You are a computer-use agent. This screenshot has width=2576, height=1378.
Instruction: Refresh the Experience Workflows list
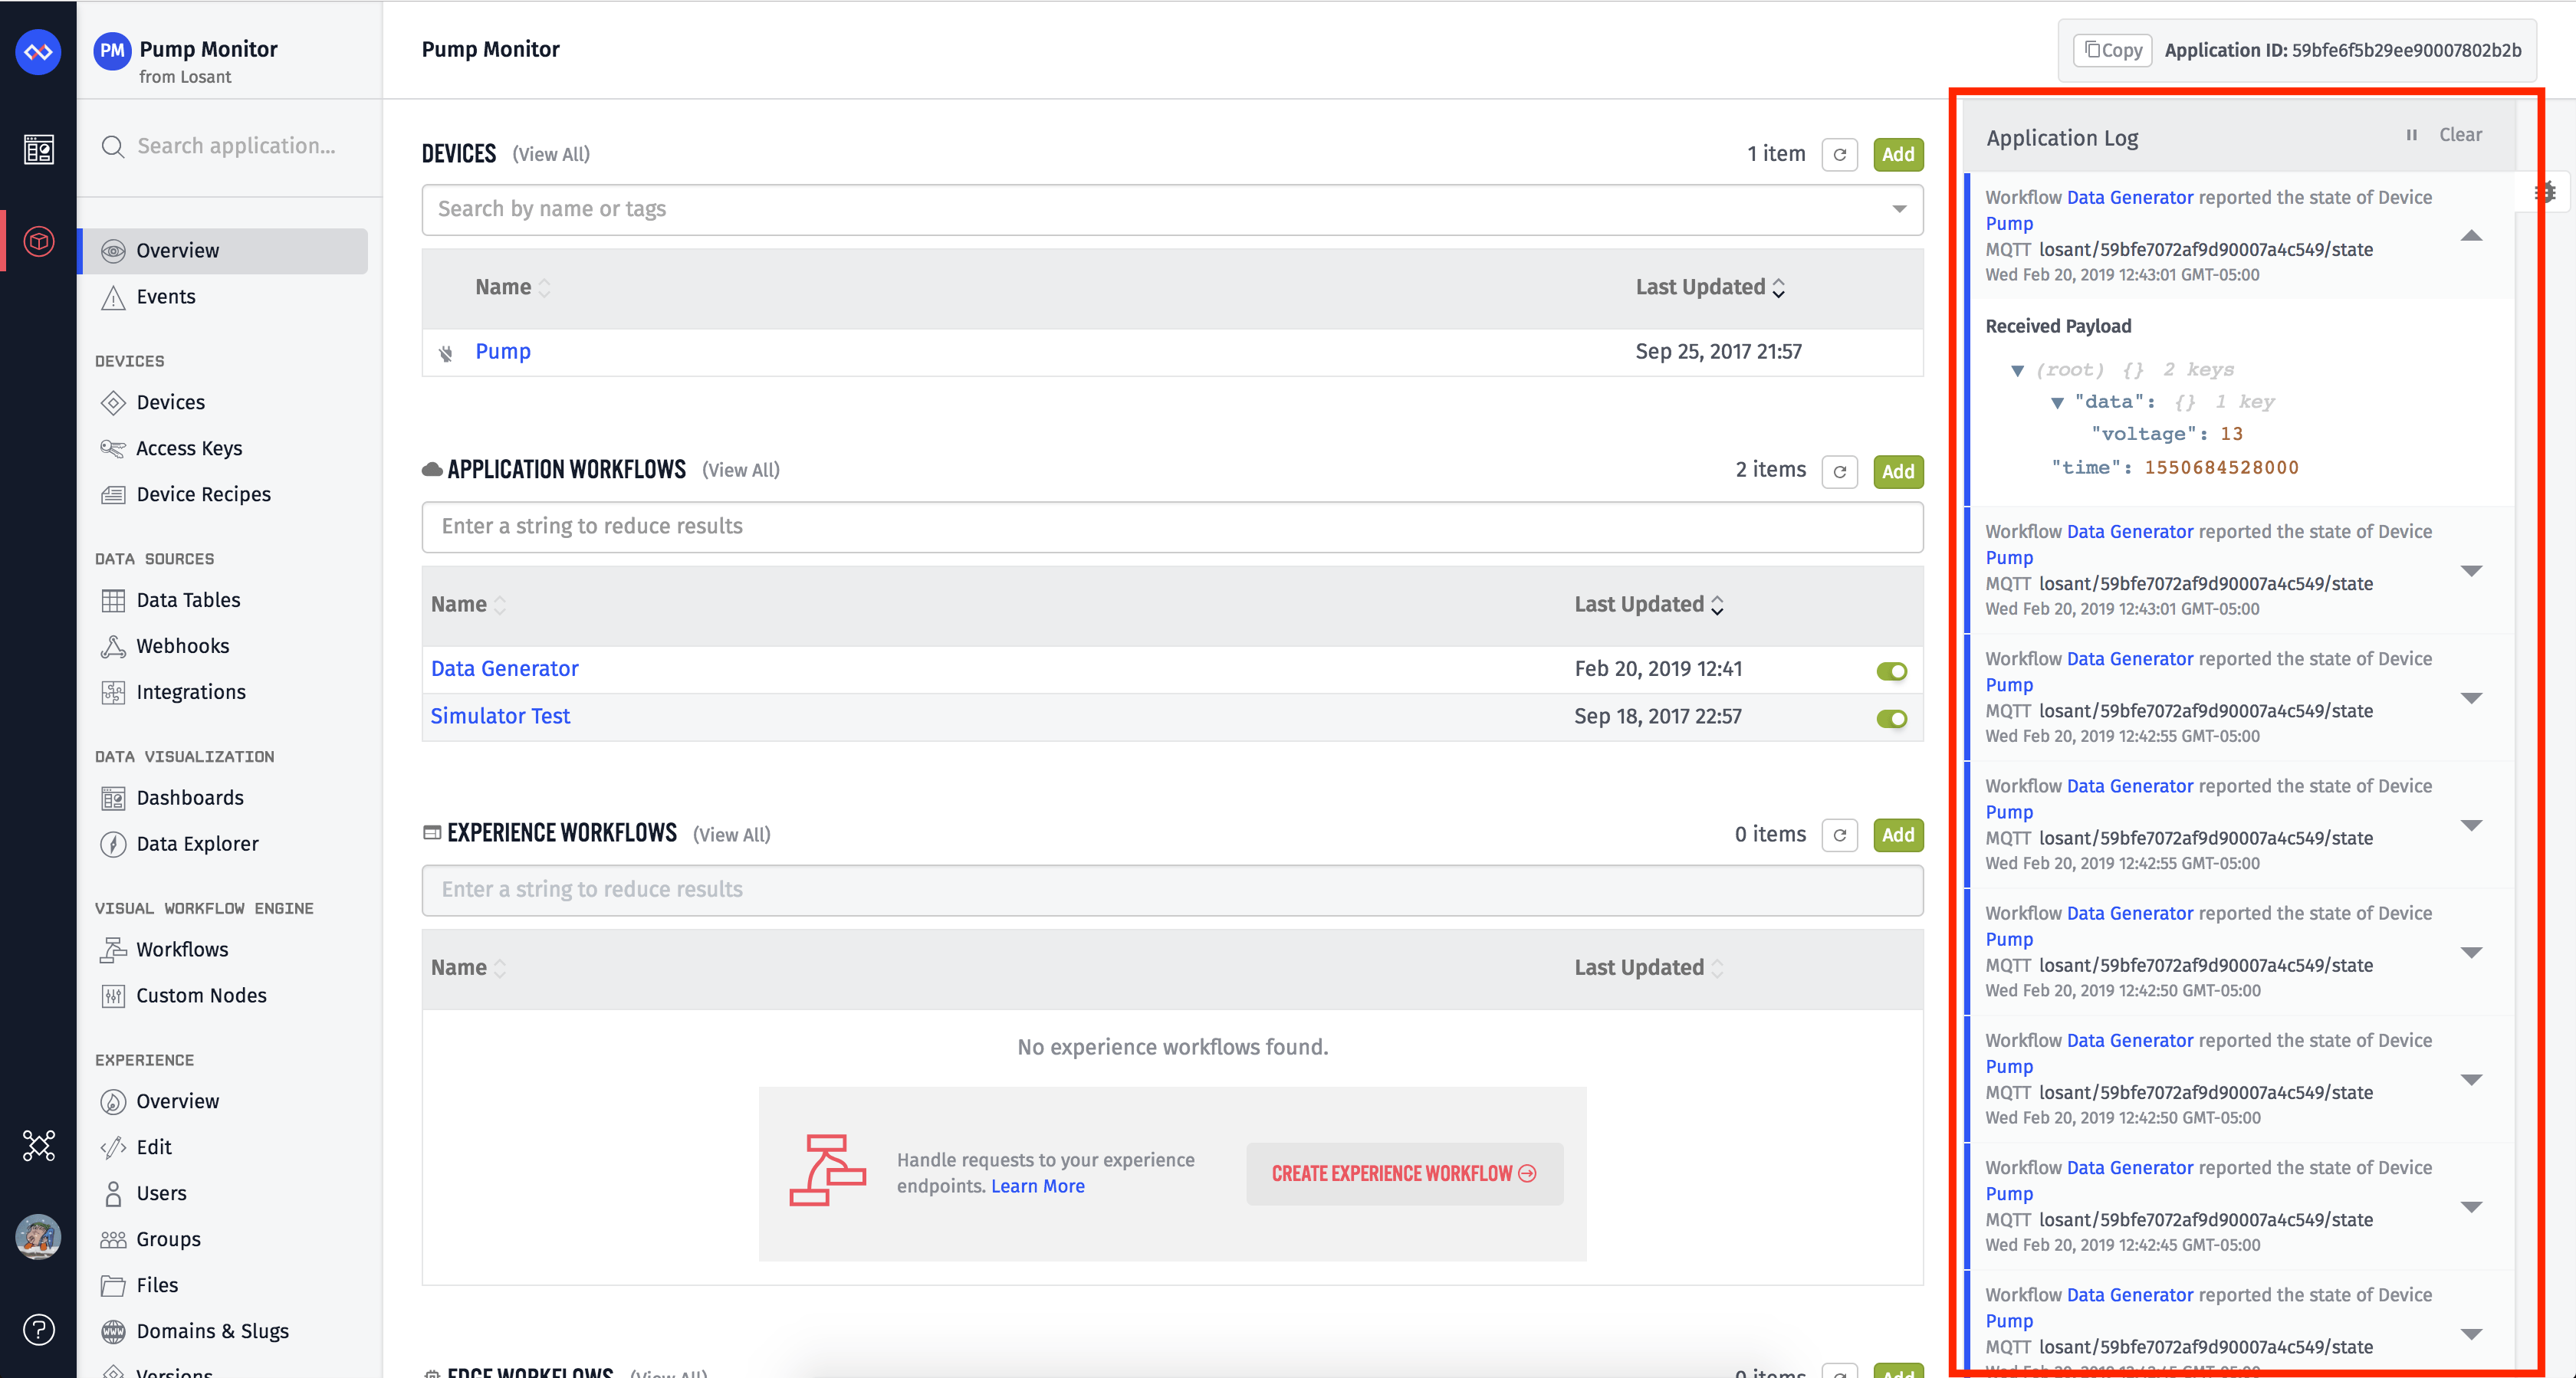pos(1839,835)
